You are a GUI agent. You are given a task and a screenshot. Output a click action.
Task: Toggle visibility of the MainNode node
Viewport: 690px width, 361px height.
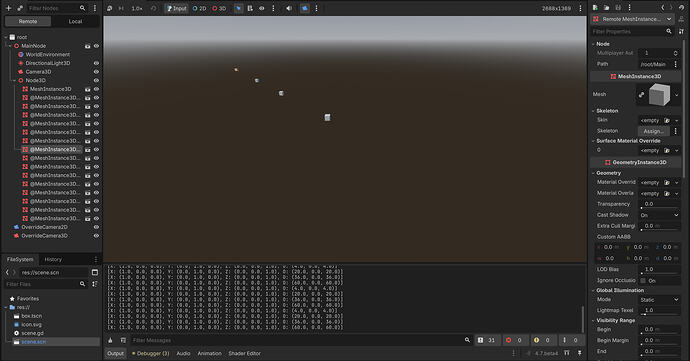(96, 46)
